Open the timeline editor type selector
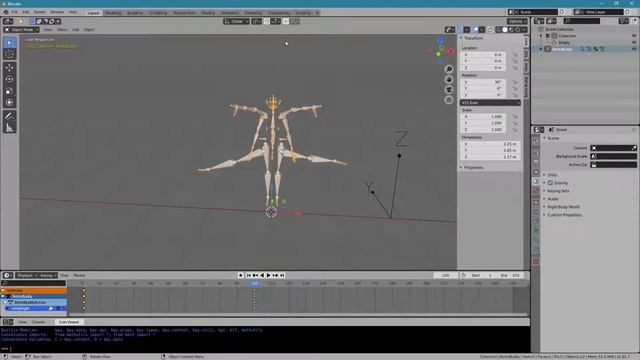Screen dimensions: 640x360 (8, 276)
